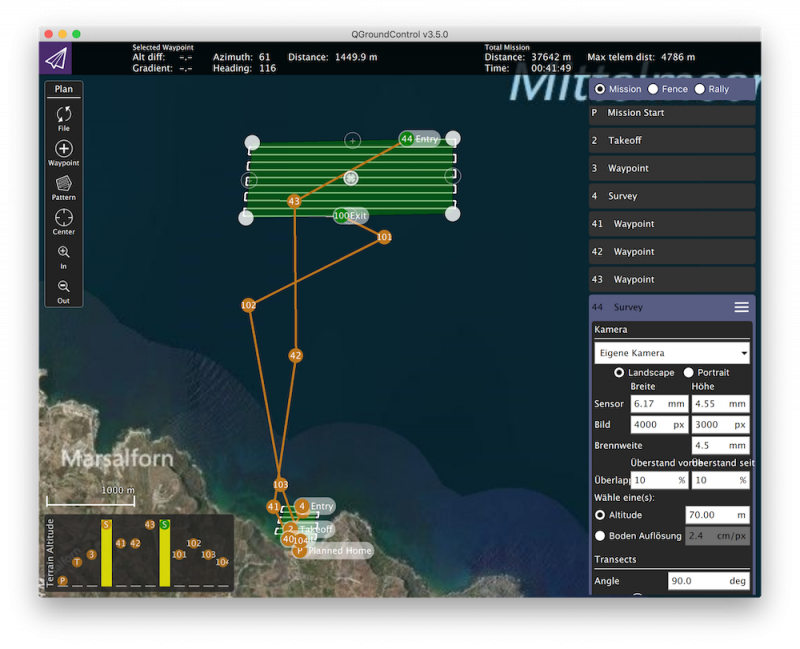The height and width of the screenshot is (649, 800).
Task: Click the Altitude 70.00 m field
Action: pyautogui.click(x=717, y=515)
